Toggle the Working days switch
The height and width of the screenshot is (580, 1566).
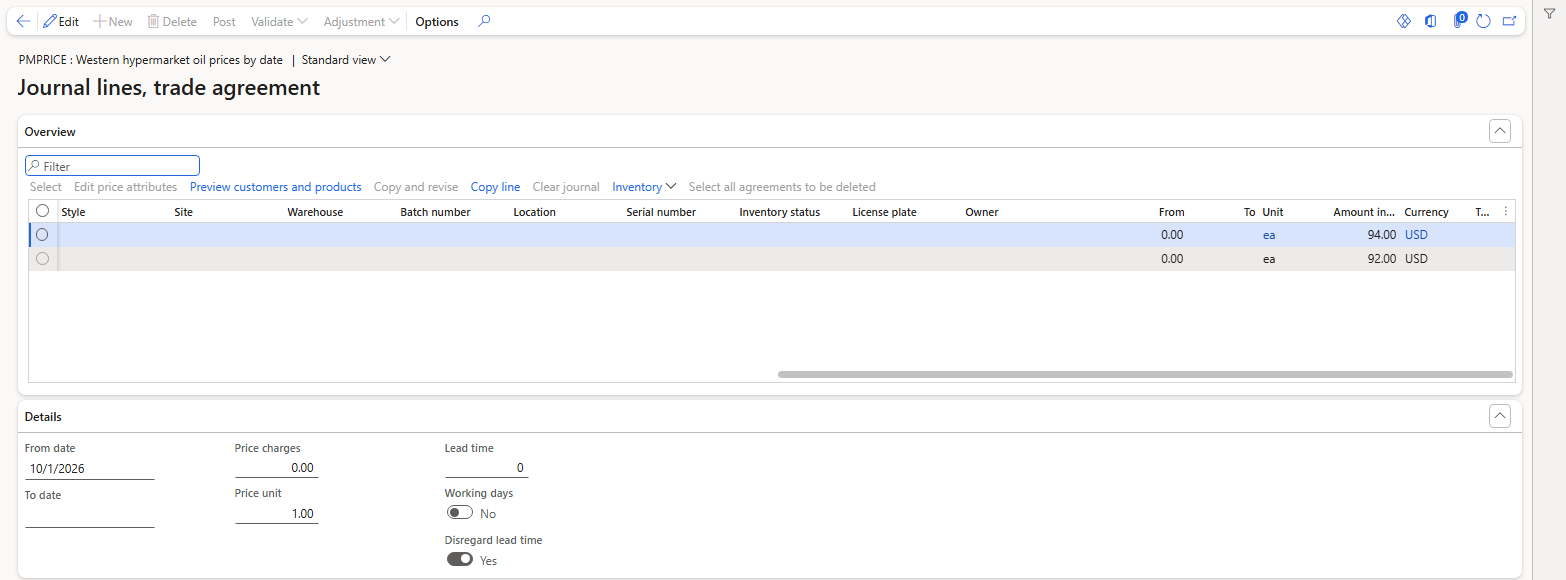point(460,513)
